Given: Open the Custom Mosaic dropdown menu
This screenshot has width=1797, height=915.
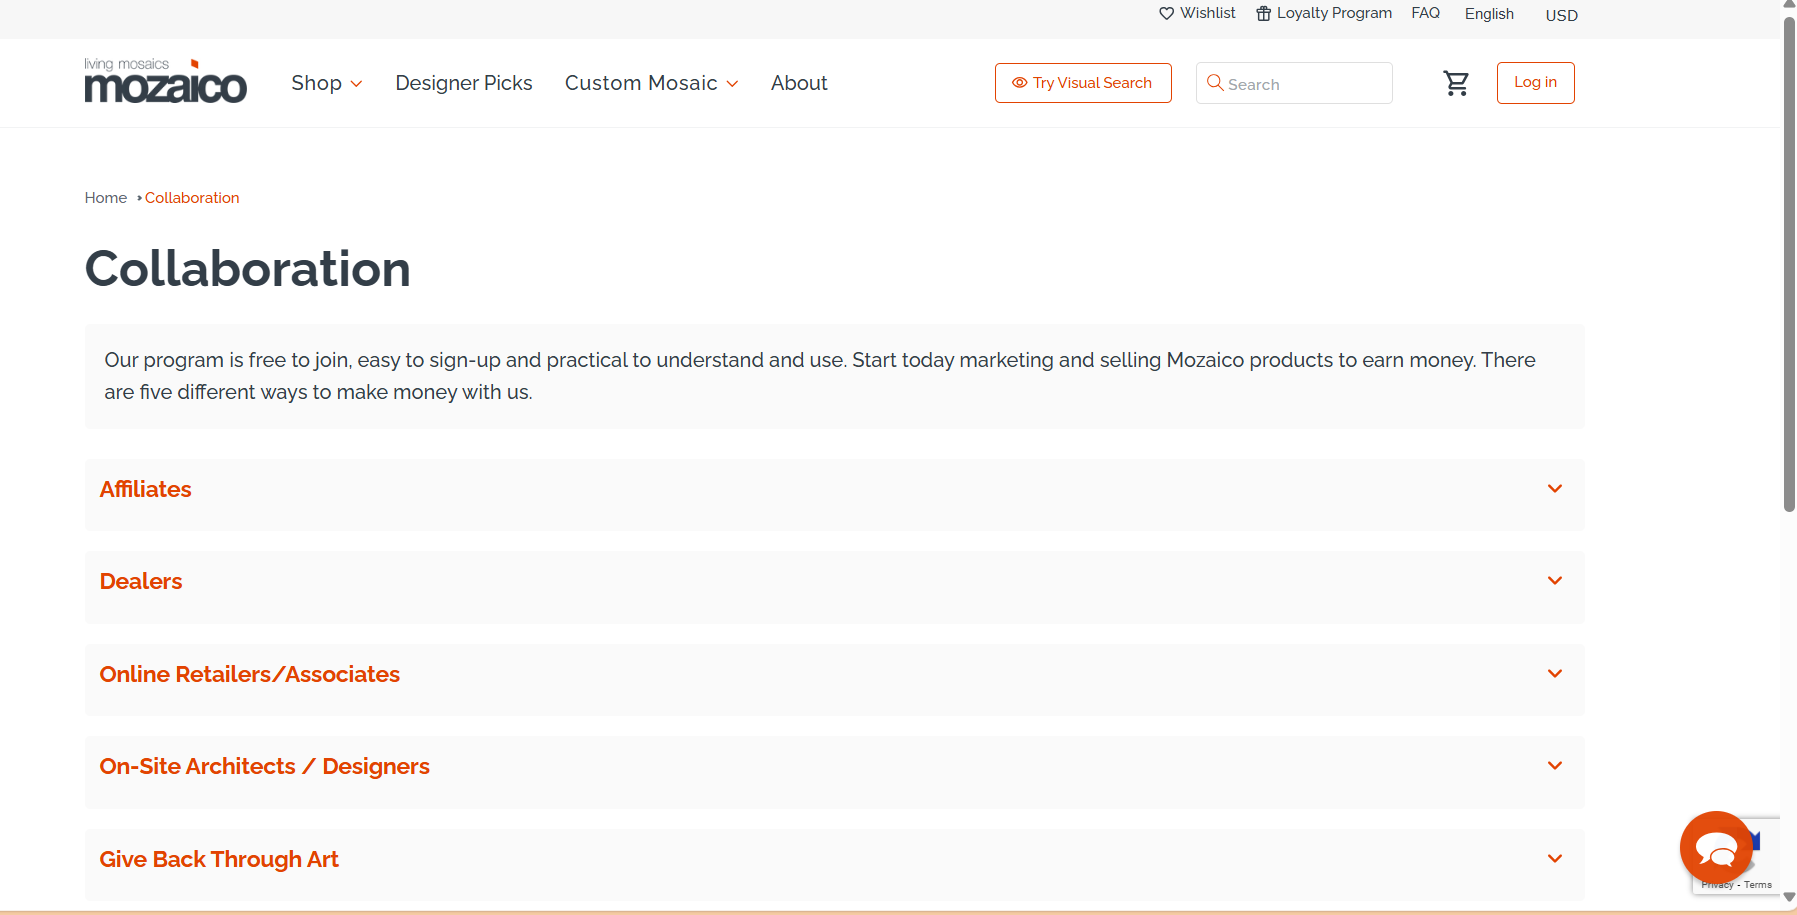Looking at the screenshot, I should coord(651,83).
